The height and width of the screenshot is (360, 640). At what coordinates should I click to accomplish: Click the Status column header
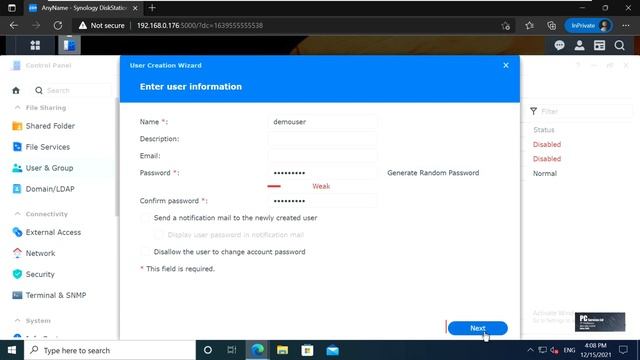(x=544, y=130)
